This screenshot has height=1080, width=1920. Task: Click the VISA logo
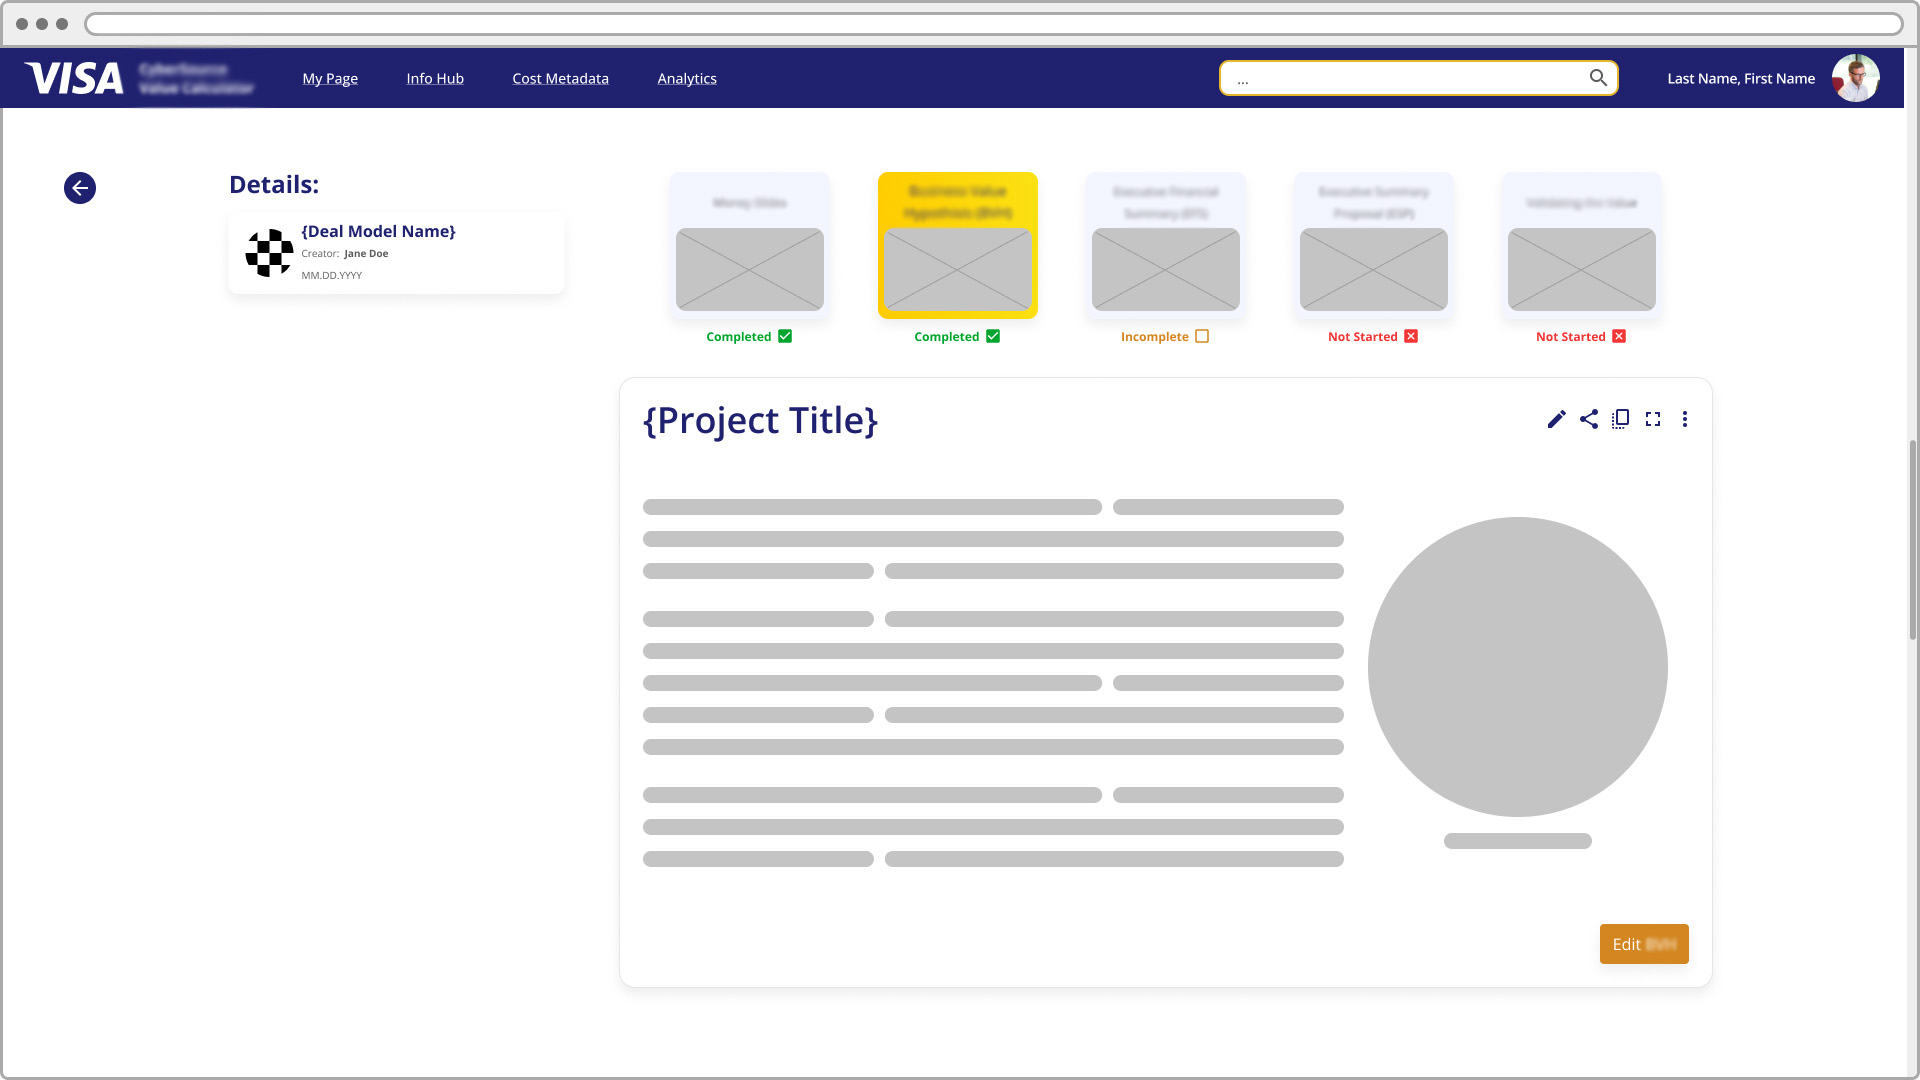coord(74,78)
